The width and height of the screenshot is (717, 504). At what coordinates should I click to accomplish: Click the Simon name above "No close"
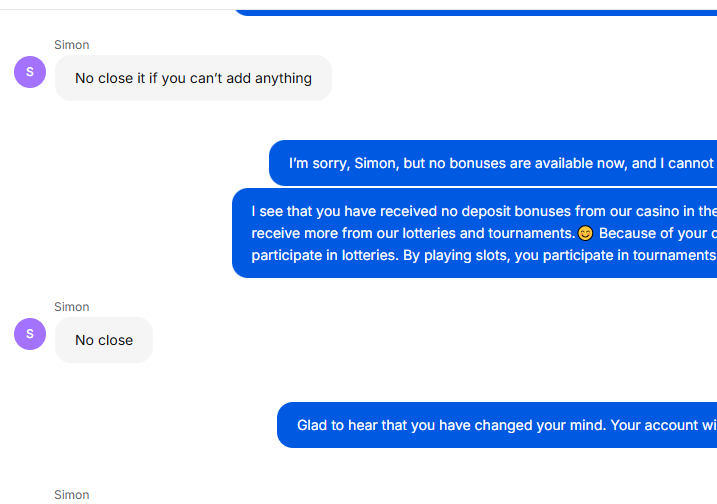72,307
